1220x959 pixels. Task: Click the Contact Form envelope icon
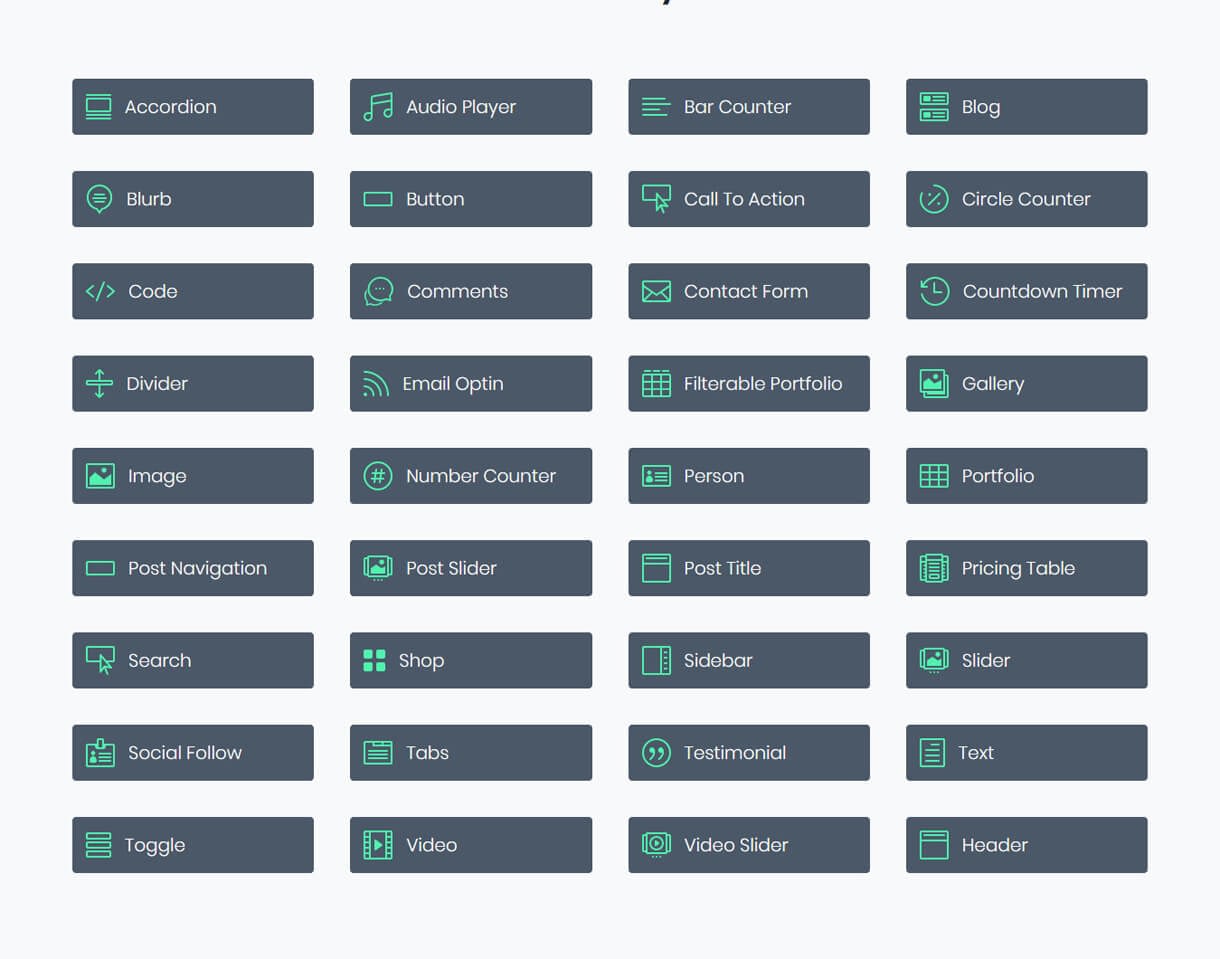click(656, 291)
